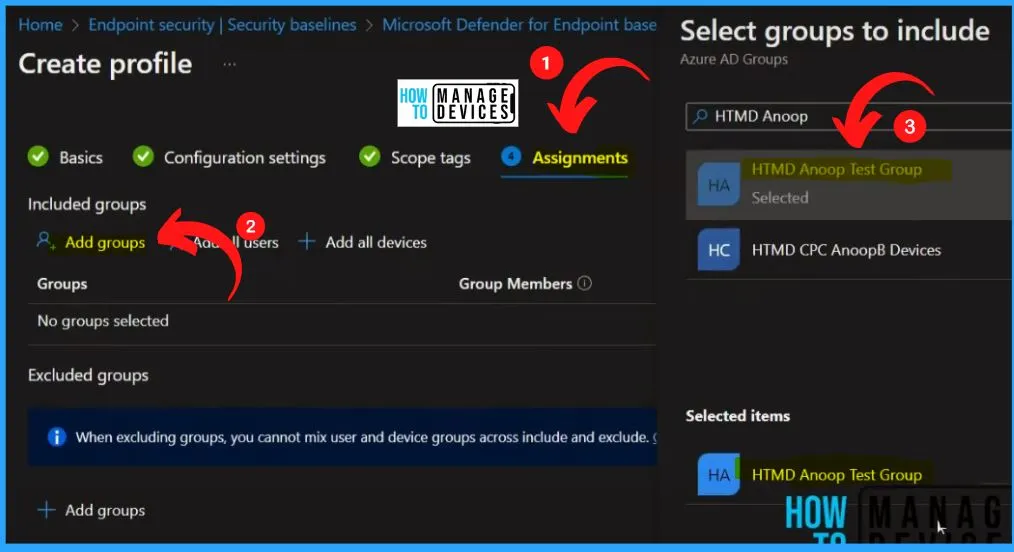
Task: Open the ellipsis menu beside Create profile
Action: 230,64
